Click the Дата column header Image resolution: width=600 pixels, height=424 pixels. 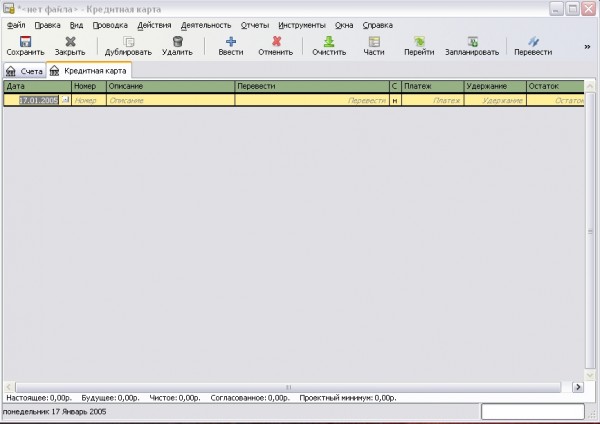[38, 86]
